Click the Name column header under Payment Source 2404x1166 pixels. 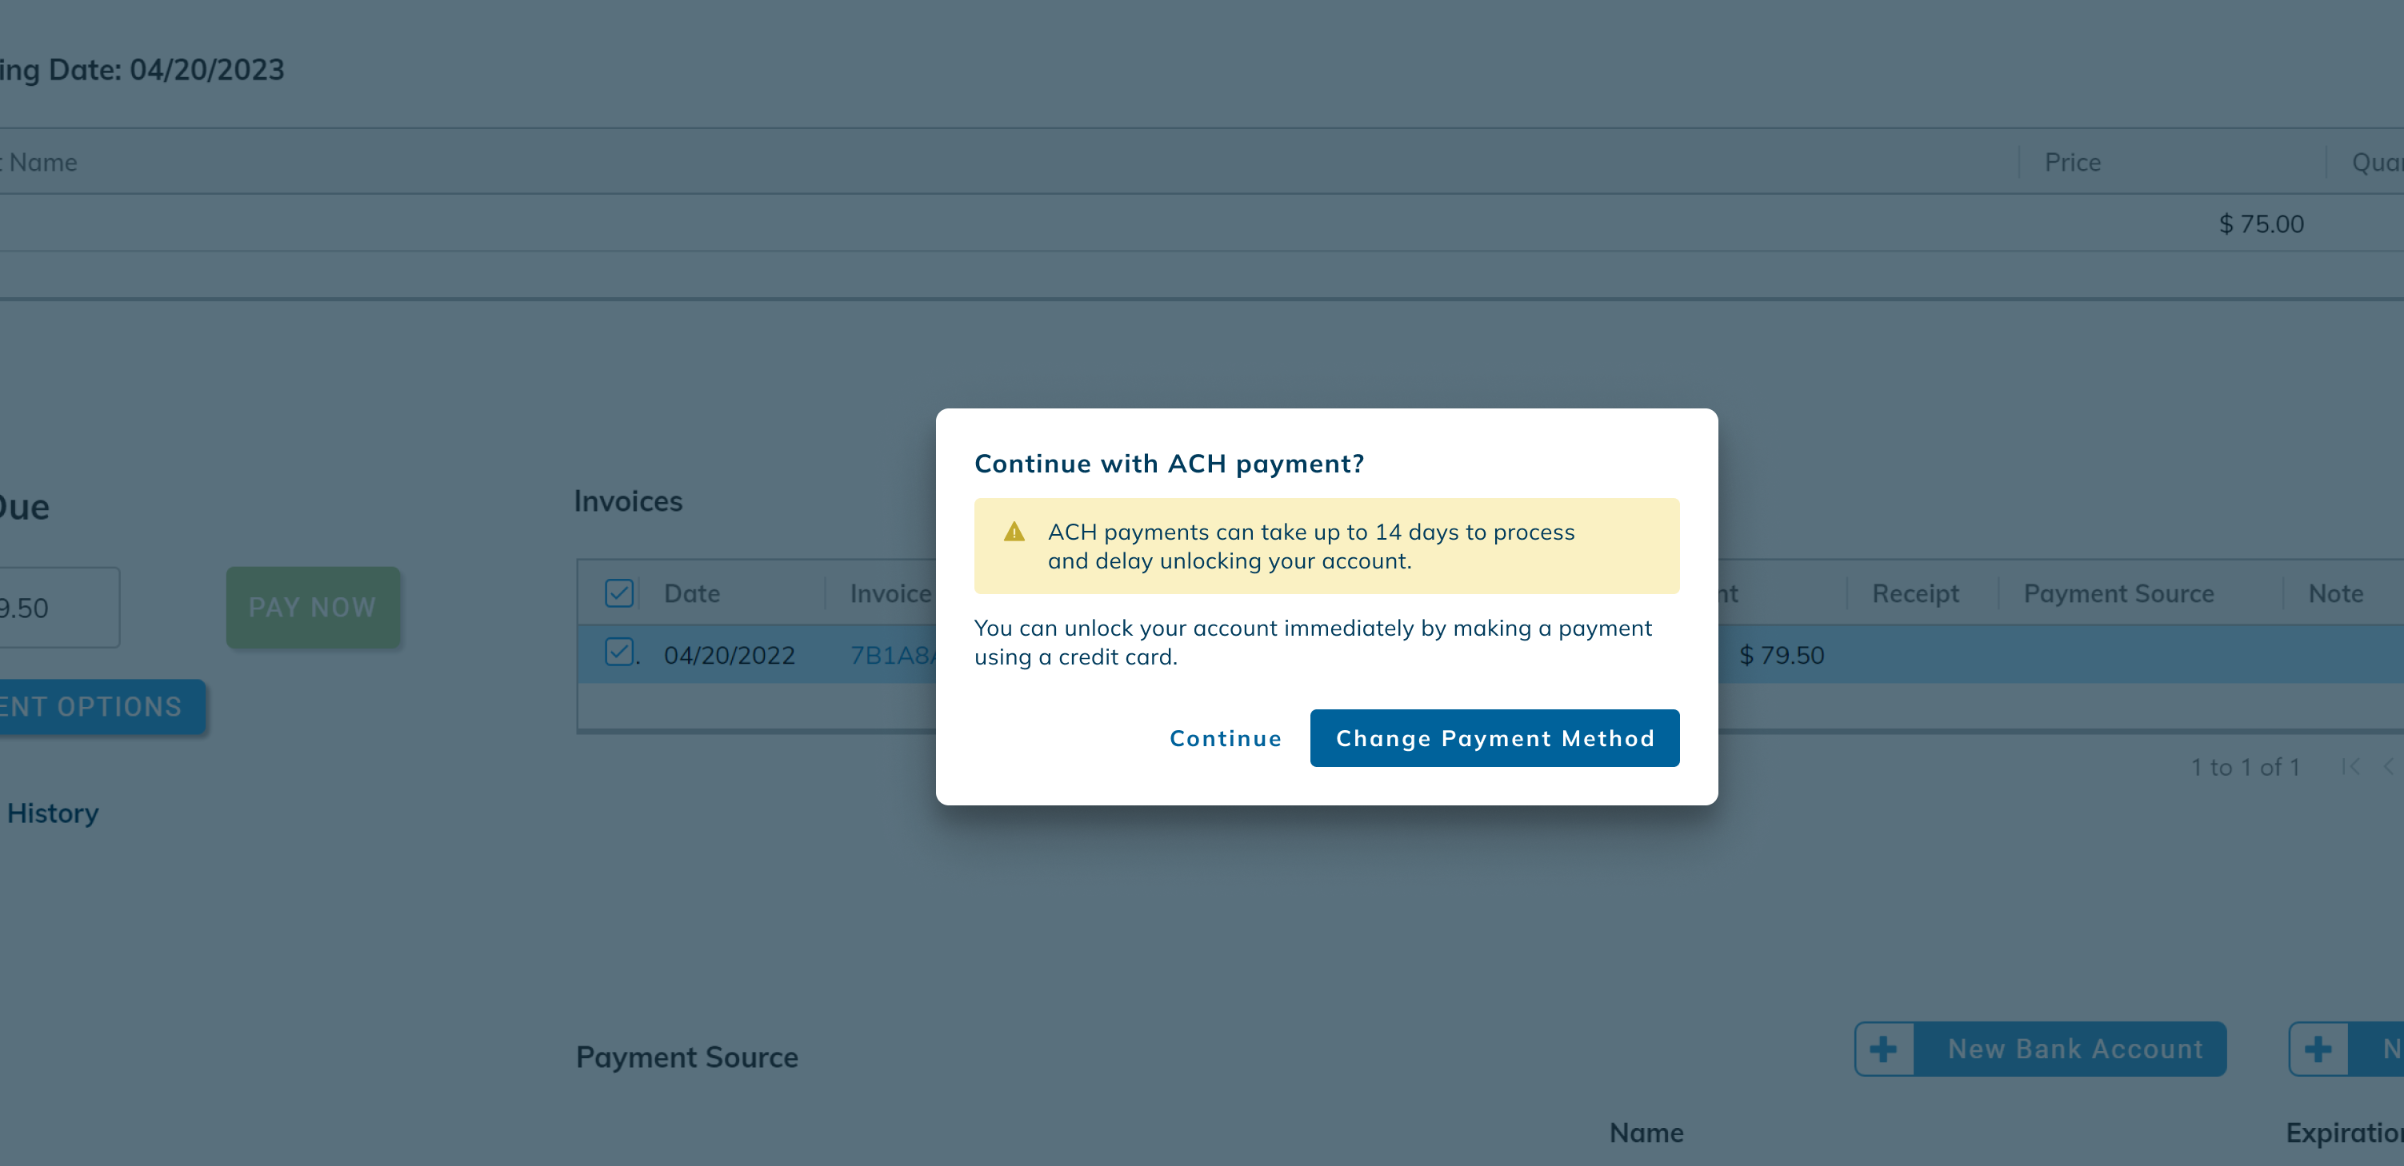click(1646, 1133)
